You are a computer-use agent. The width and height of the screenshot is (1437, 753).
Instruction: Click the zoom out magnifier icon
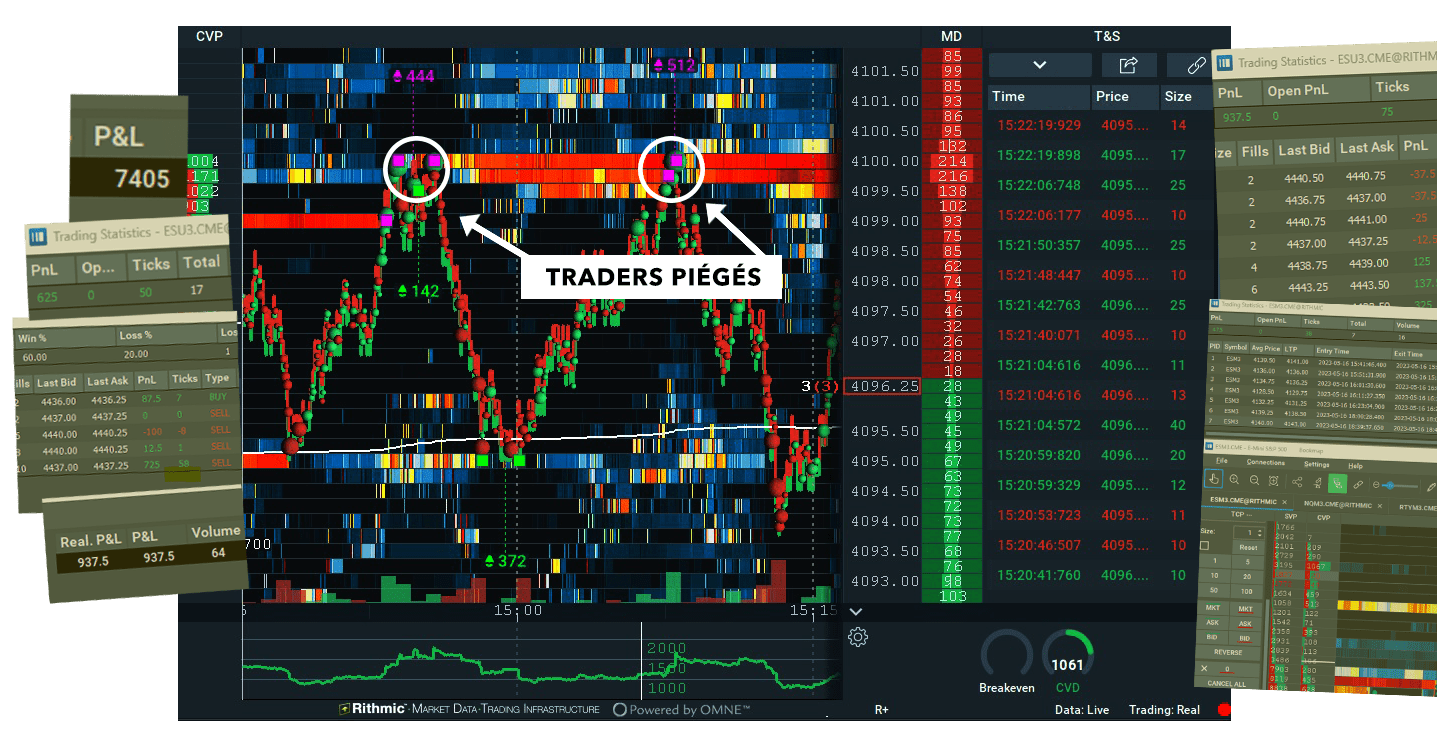[1254, 480]
